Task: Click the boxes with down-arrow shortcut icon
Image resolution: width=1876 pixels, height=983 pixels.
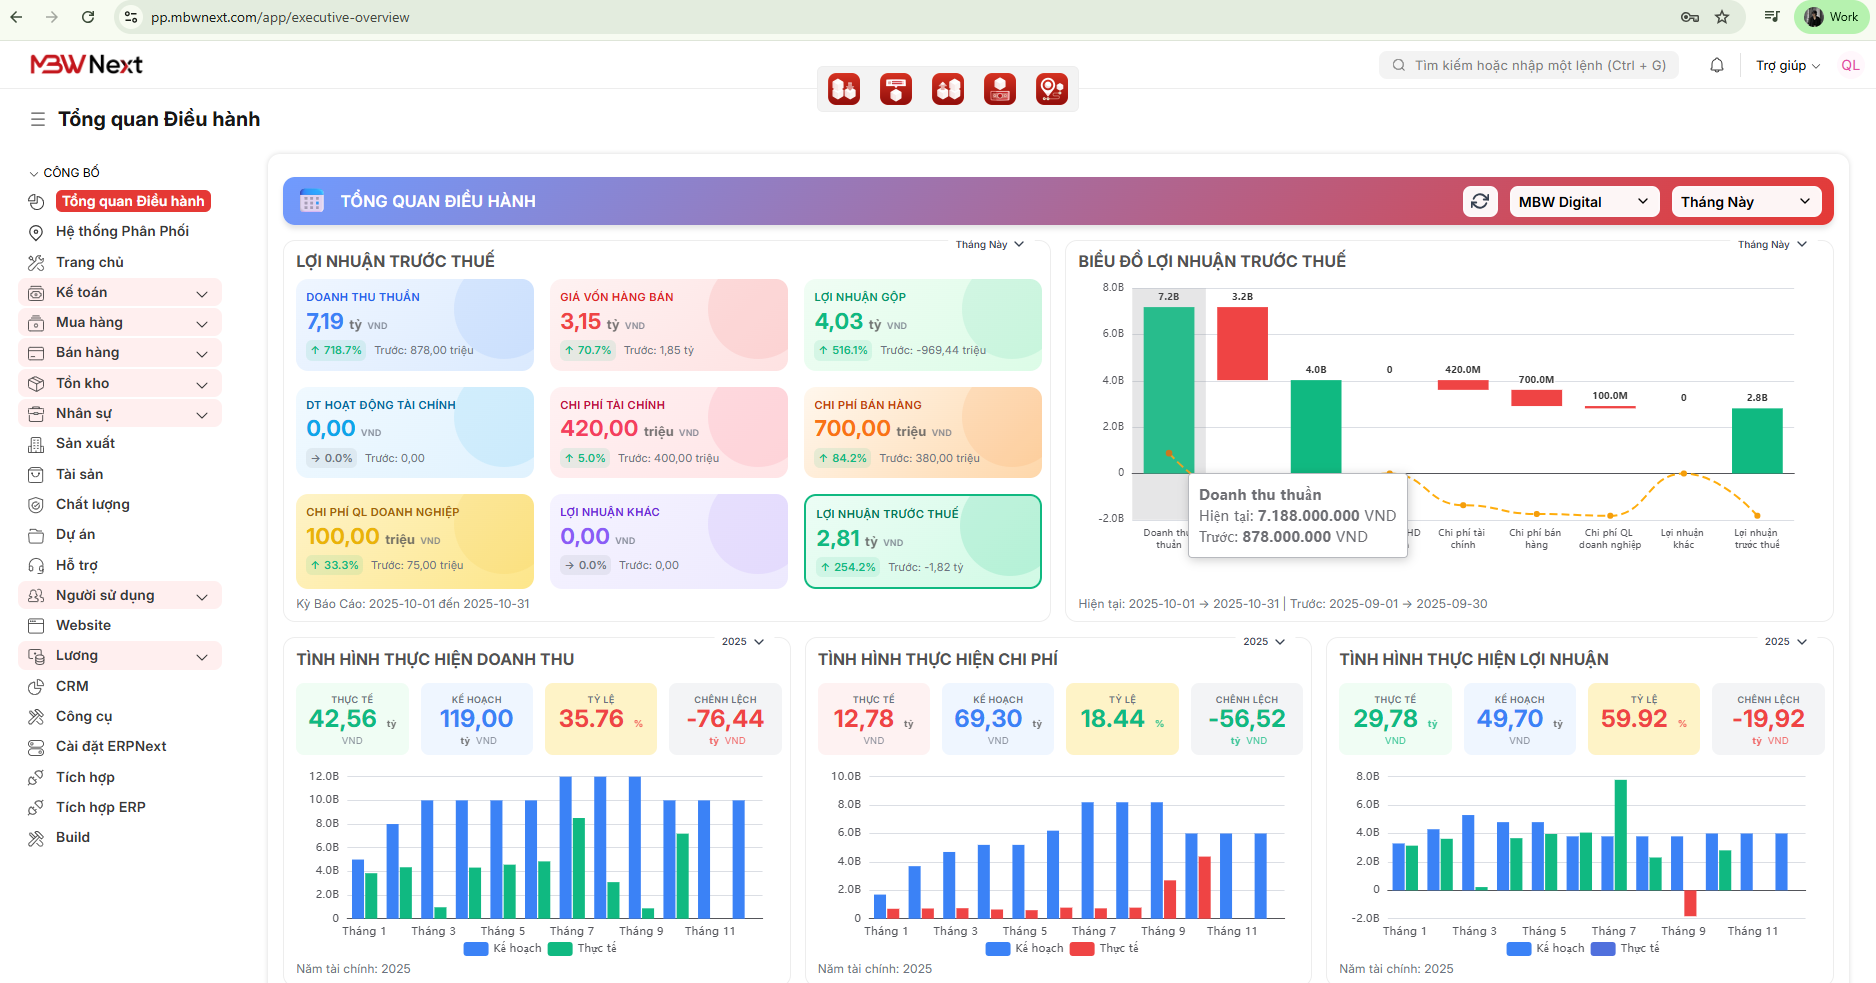Action: point(844,90)
